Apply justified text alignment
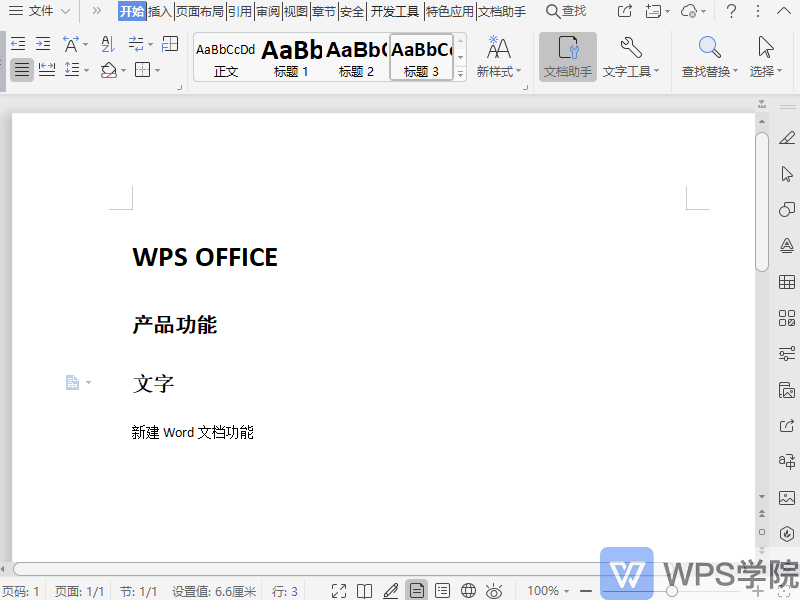The image size is (800, 600). pyautogui.click(x=21, y=70)
